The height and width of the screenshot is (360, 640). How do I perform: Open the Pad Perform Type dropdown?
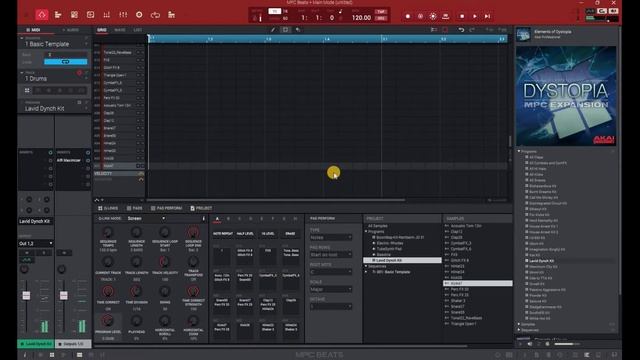(331, 237)
